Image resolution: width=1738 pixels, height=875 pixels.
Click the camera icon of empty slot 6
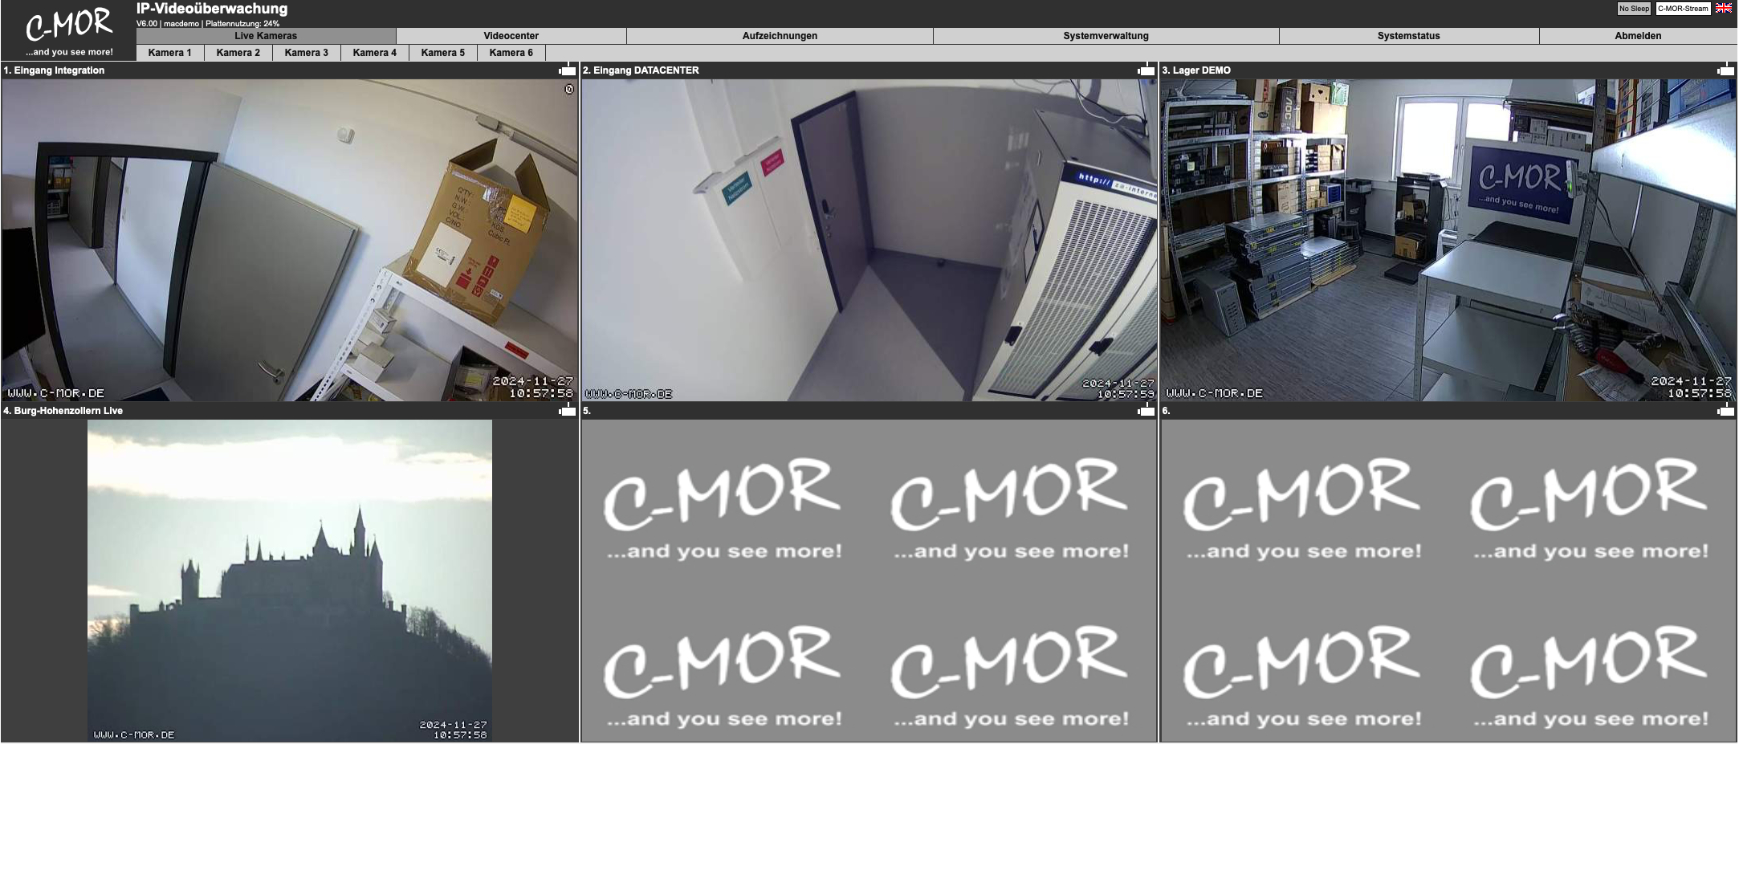(1725, 410)
